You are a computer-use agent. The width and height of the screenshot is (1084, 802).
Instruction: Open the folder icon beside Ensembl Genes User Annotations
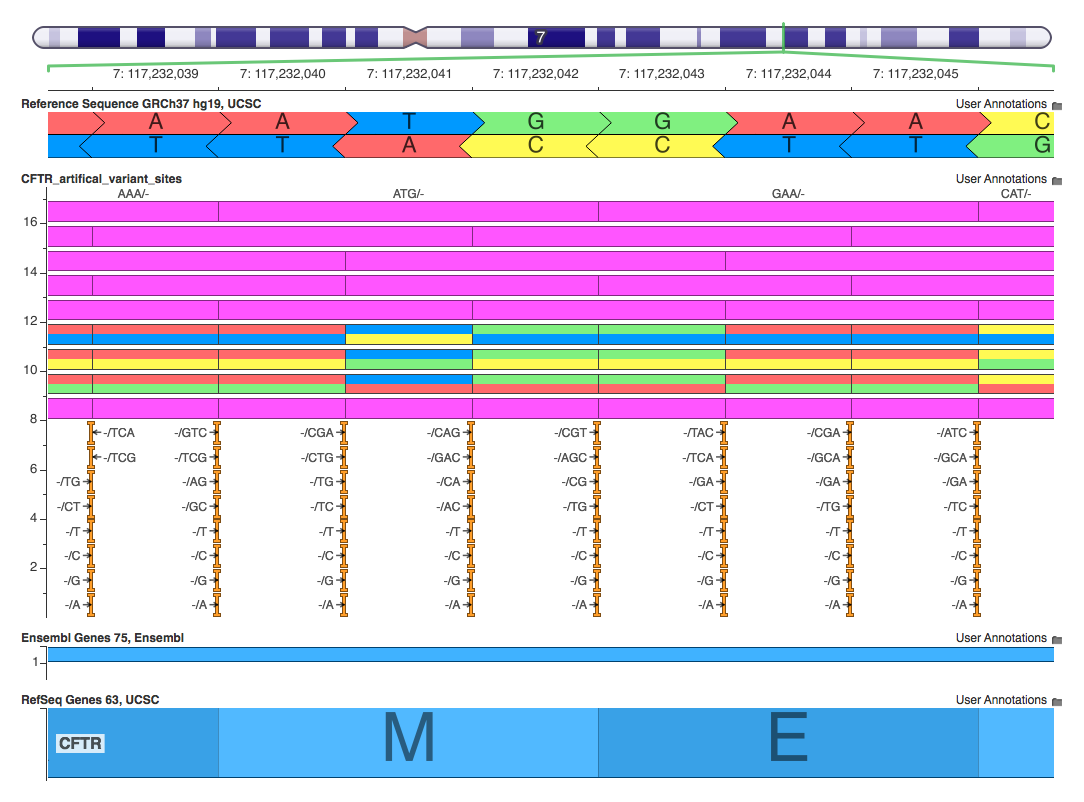(x=1057, y=638)
